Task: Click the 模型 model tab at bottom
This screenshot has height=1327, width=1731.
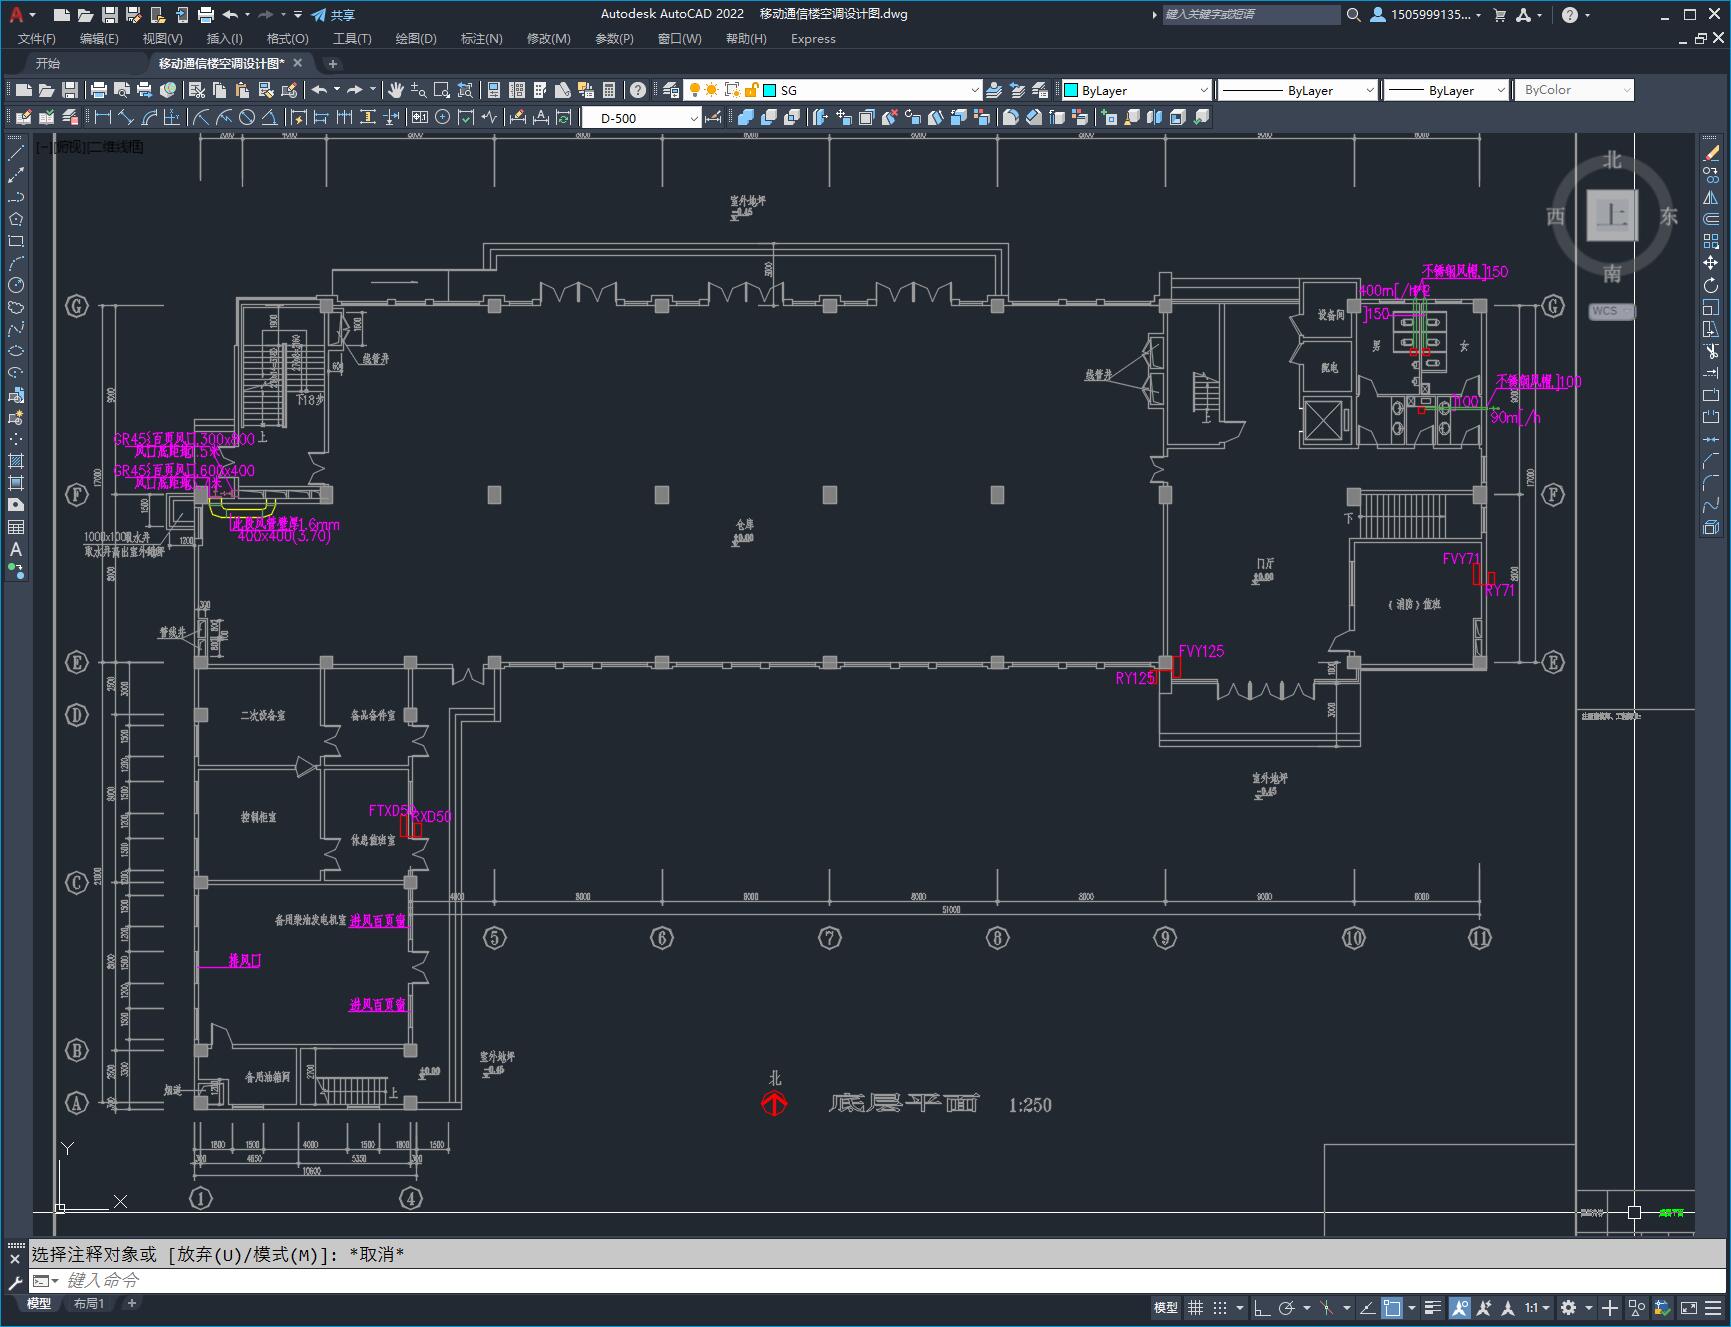Action: click(39, 1303)
